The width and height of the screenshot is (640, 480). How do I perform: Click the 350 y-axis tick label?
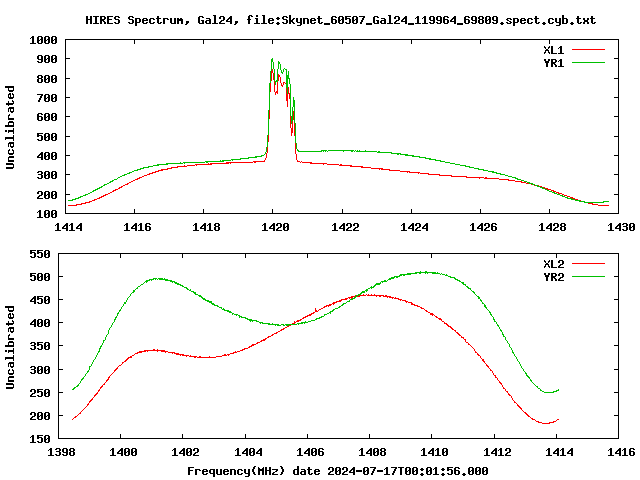tap(40, 347)
